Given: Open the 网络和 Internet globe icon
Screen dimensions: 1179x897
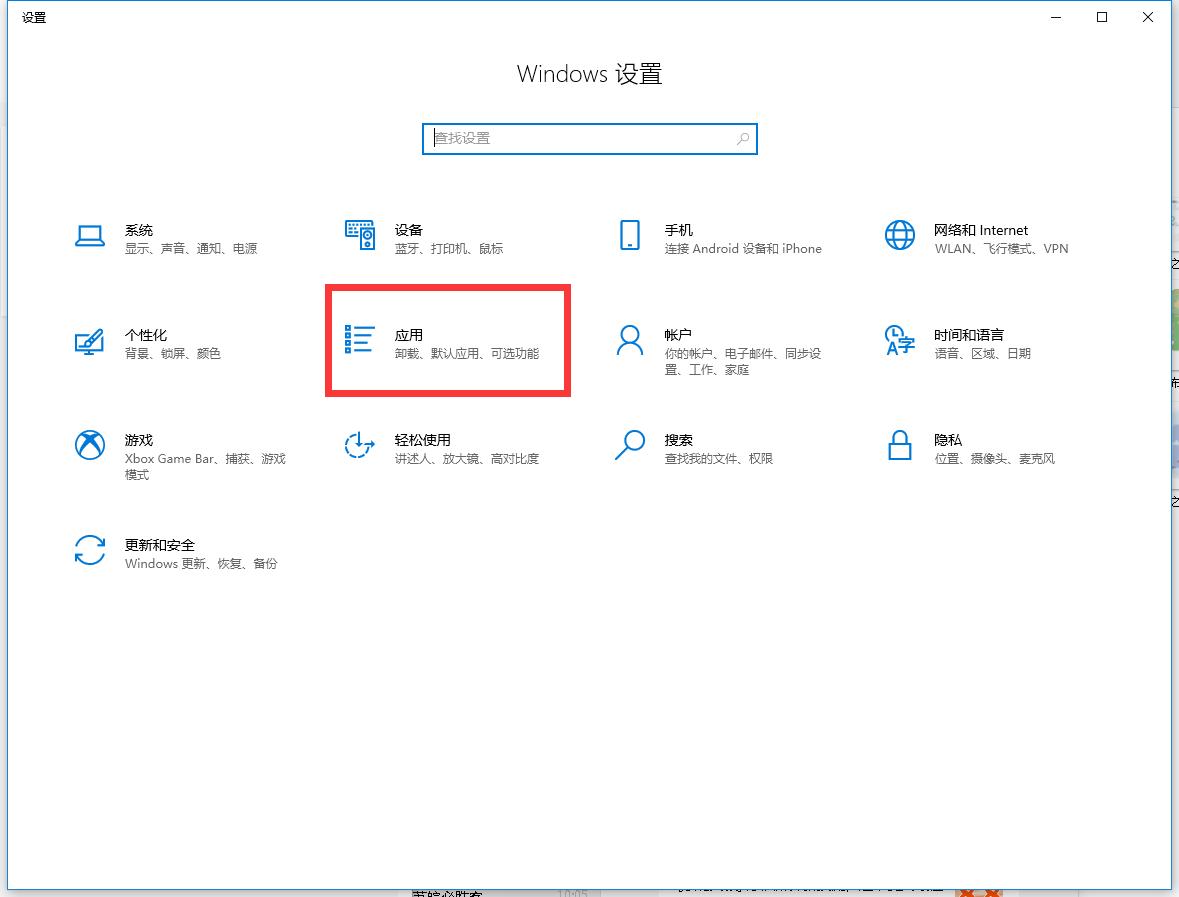Looking at the screenshot, I should pyautogui.click(x=899, y=235).
